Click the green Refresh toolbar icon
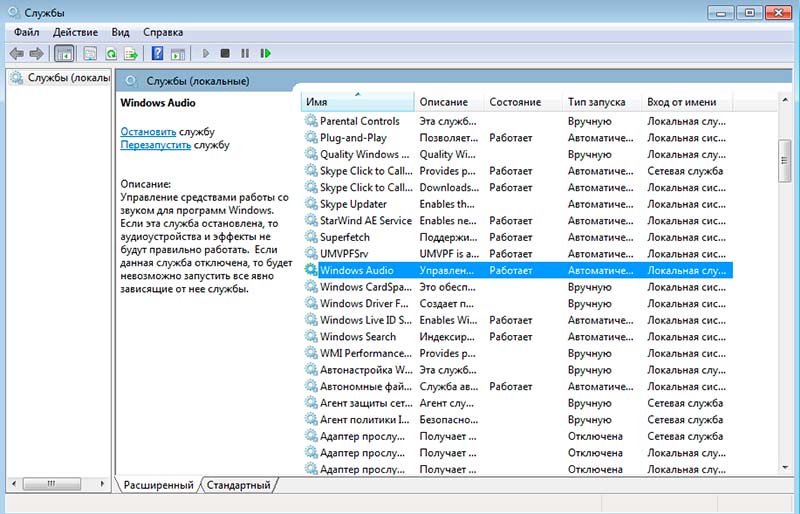Image resolution: width=800 pixels, height=514 pixels. click(x=111, y=53)
